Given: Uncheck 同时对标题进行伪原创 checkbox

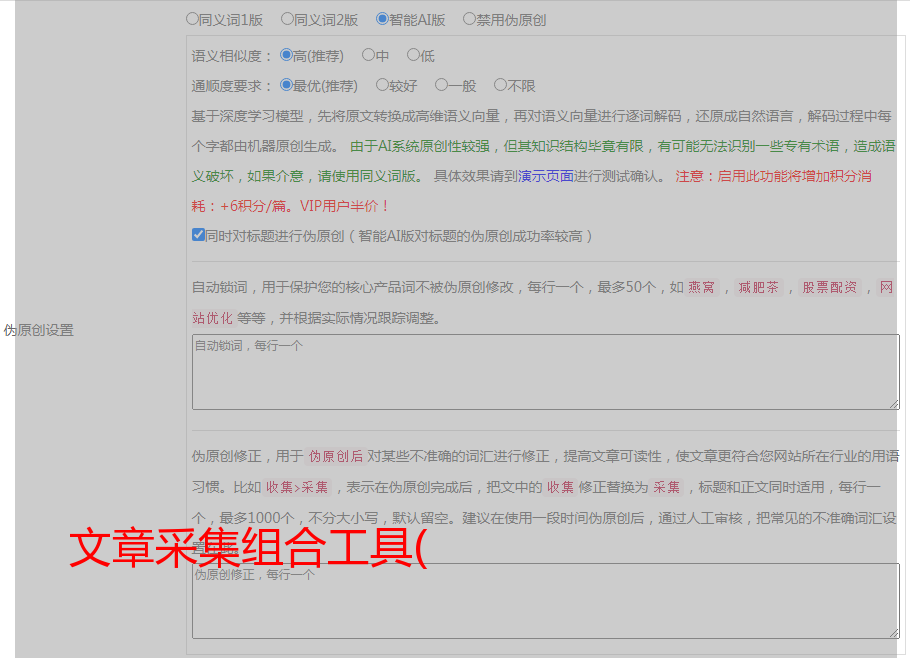Looking at the screenshot, I should point(198,235).
